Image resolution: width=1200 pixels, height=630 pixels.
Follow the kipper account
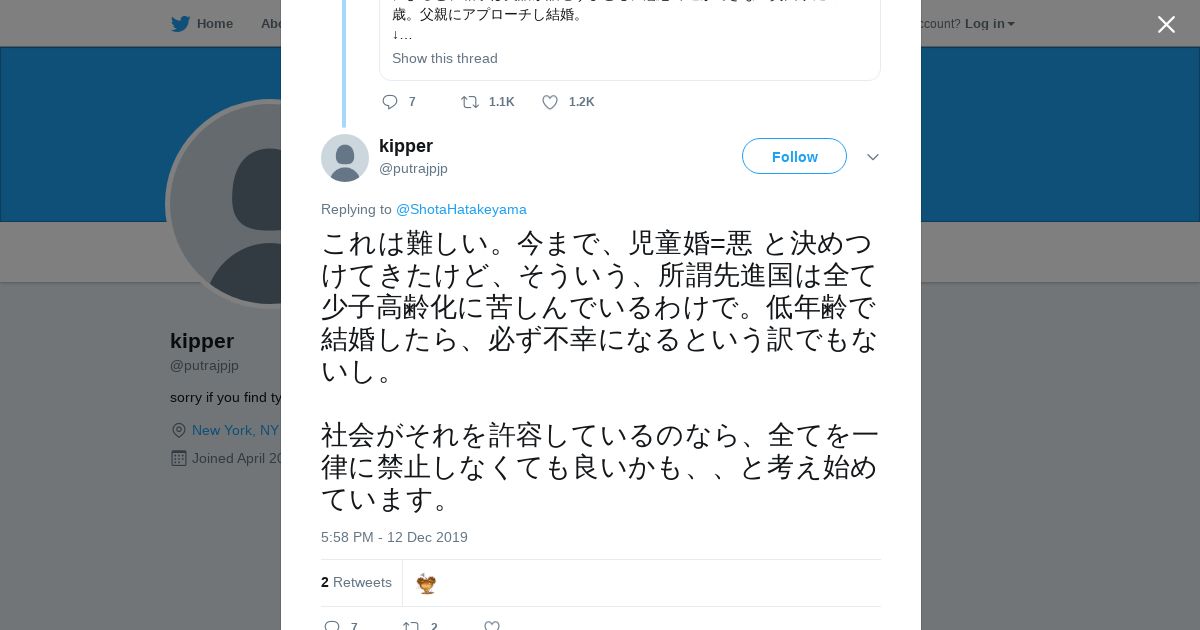(x=794, y=157)
